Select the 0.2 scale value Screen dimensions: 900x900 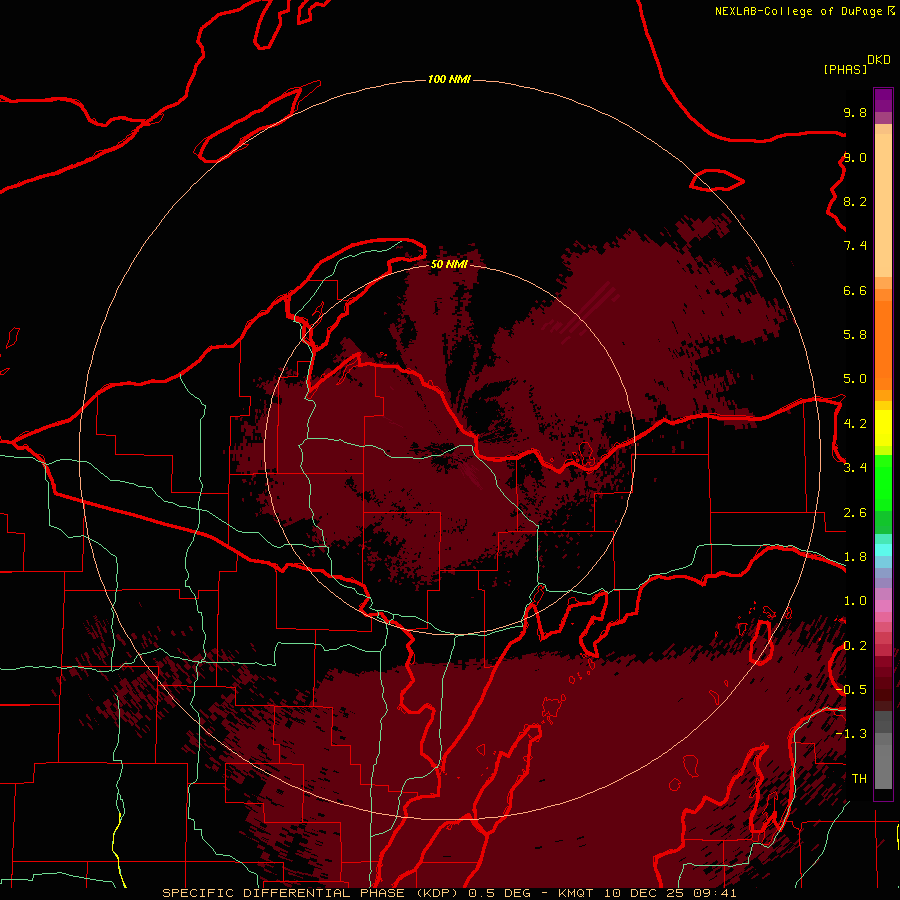(855, 646)
